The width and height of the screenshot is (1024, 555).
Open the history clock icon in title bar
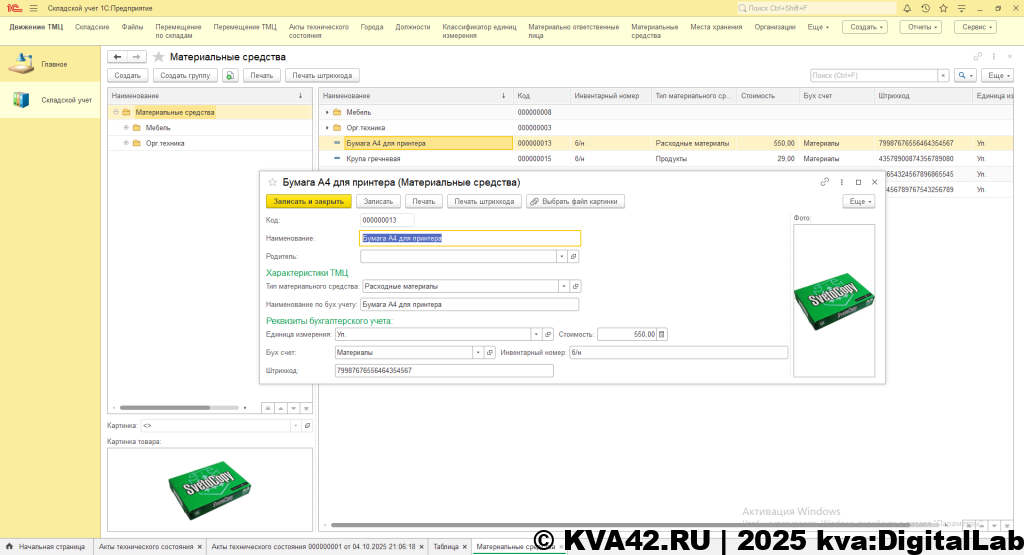click(926, 8)
